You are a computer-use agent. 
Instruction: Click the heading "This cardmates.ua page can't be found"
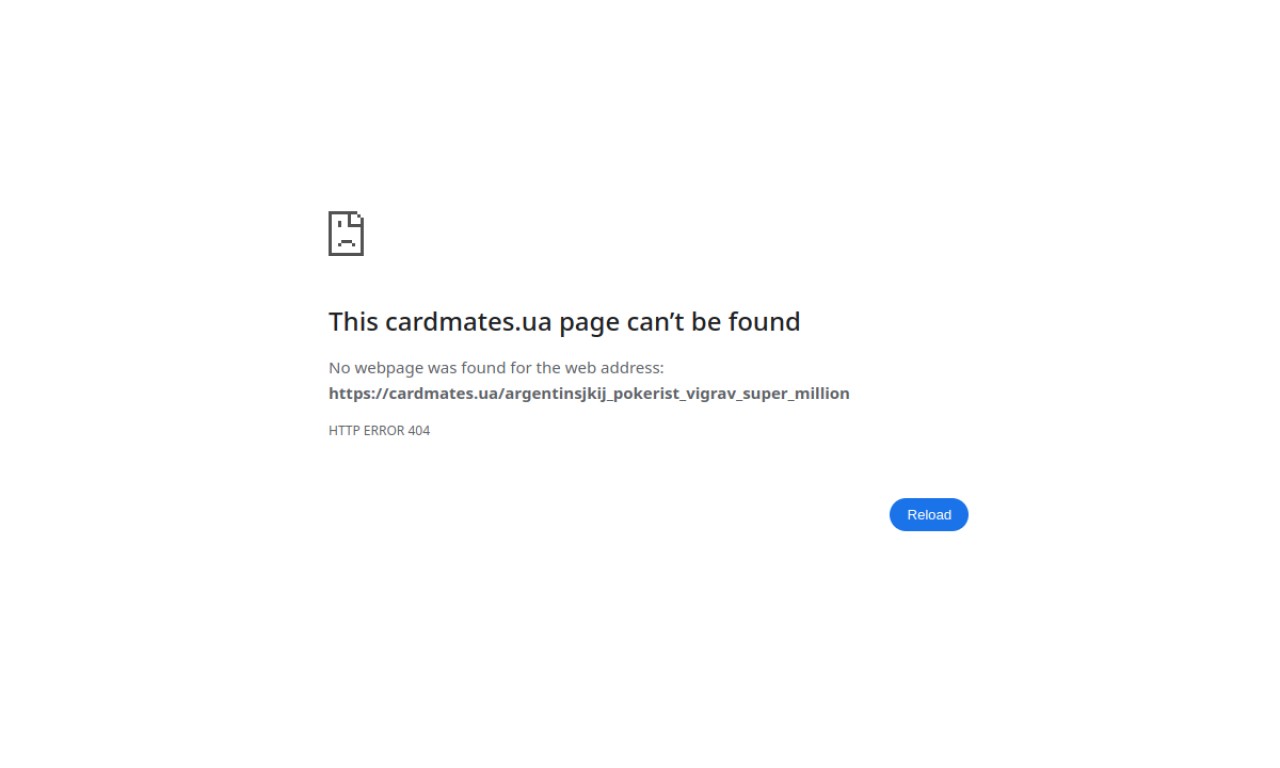564,321
